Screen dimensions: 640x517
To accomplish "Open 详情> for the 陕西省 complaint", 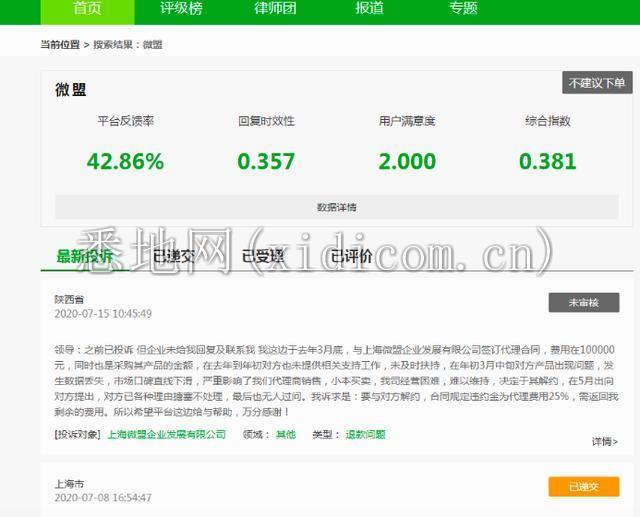I will click(x=605, y=442).
